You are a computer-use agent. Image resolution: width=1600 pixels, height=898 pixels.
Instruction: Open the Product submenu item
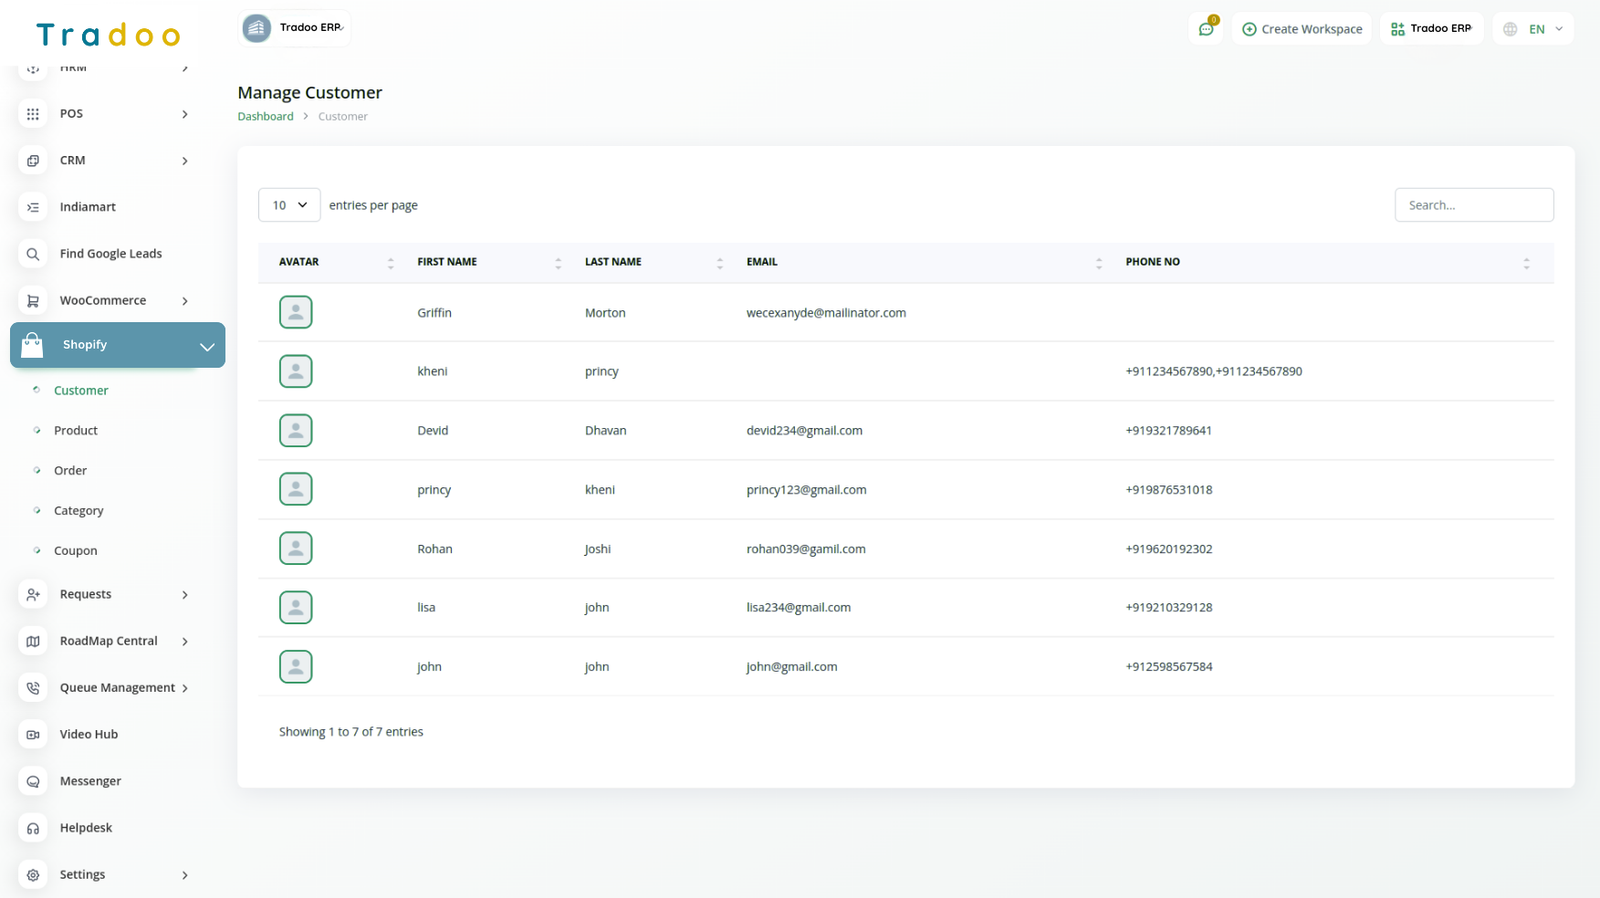pyautogui.click(x=76, y=431)
